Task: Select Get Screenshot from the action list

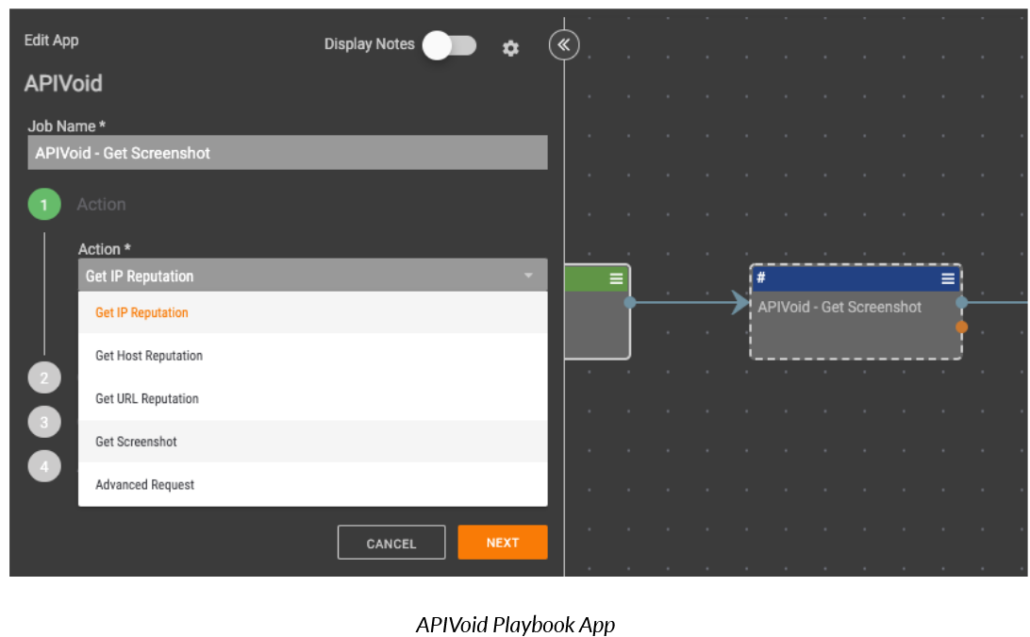Action: (313, 441)
